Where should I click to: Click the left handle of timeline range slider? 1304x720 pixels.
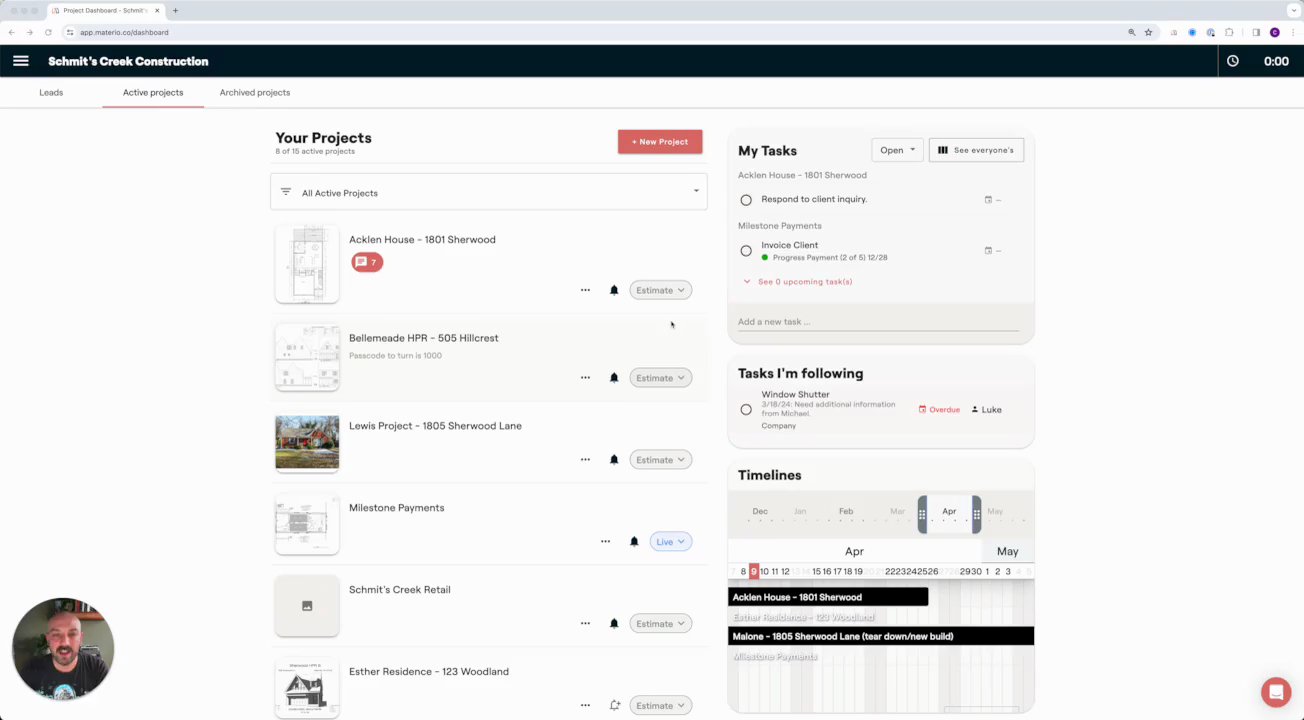[922, 514]
